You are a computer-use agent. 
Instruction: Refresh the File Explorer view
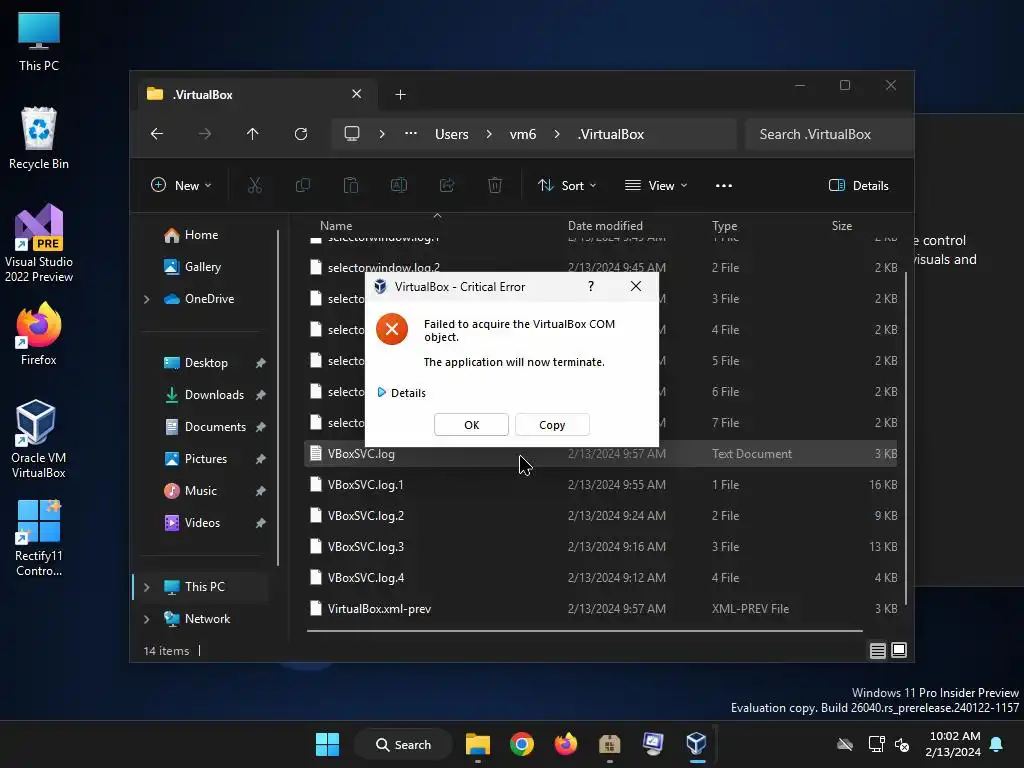tap(301, 134)
